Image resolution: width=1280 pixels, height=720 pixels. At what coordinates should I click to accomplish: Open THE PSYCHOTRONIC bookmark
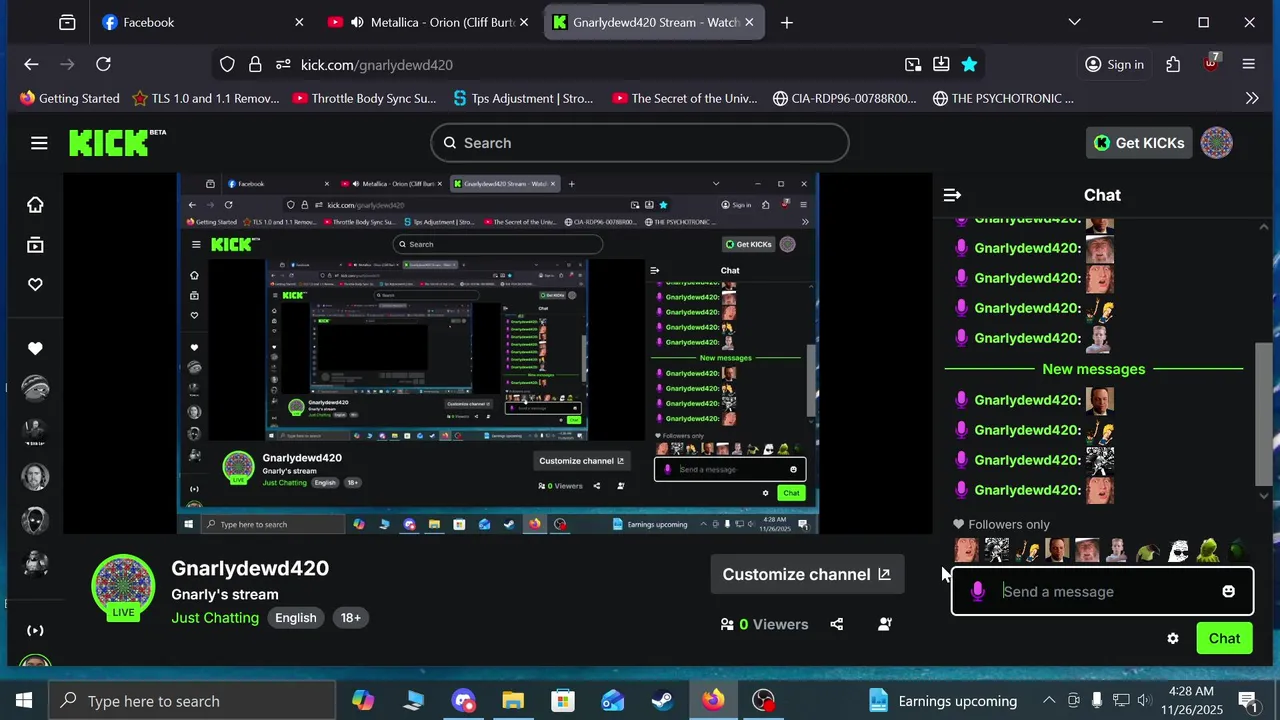[x=1003, y=98]
